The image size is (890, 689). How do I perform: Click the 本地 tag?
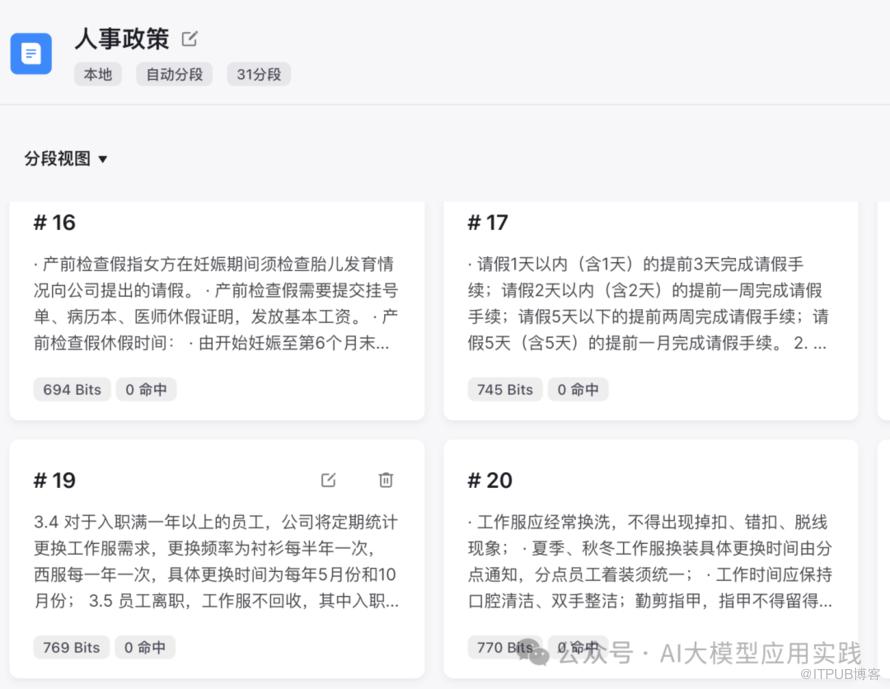pyautogui.click(x=98, y=74)
